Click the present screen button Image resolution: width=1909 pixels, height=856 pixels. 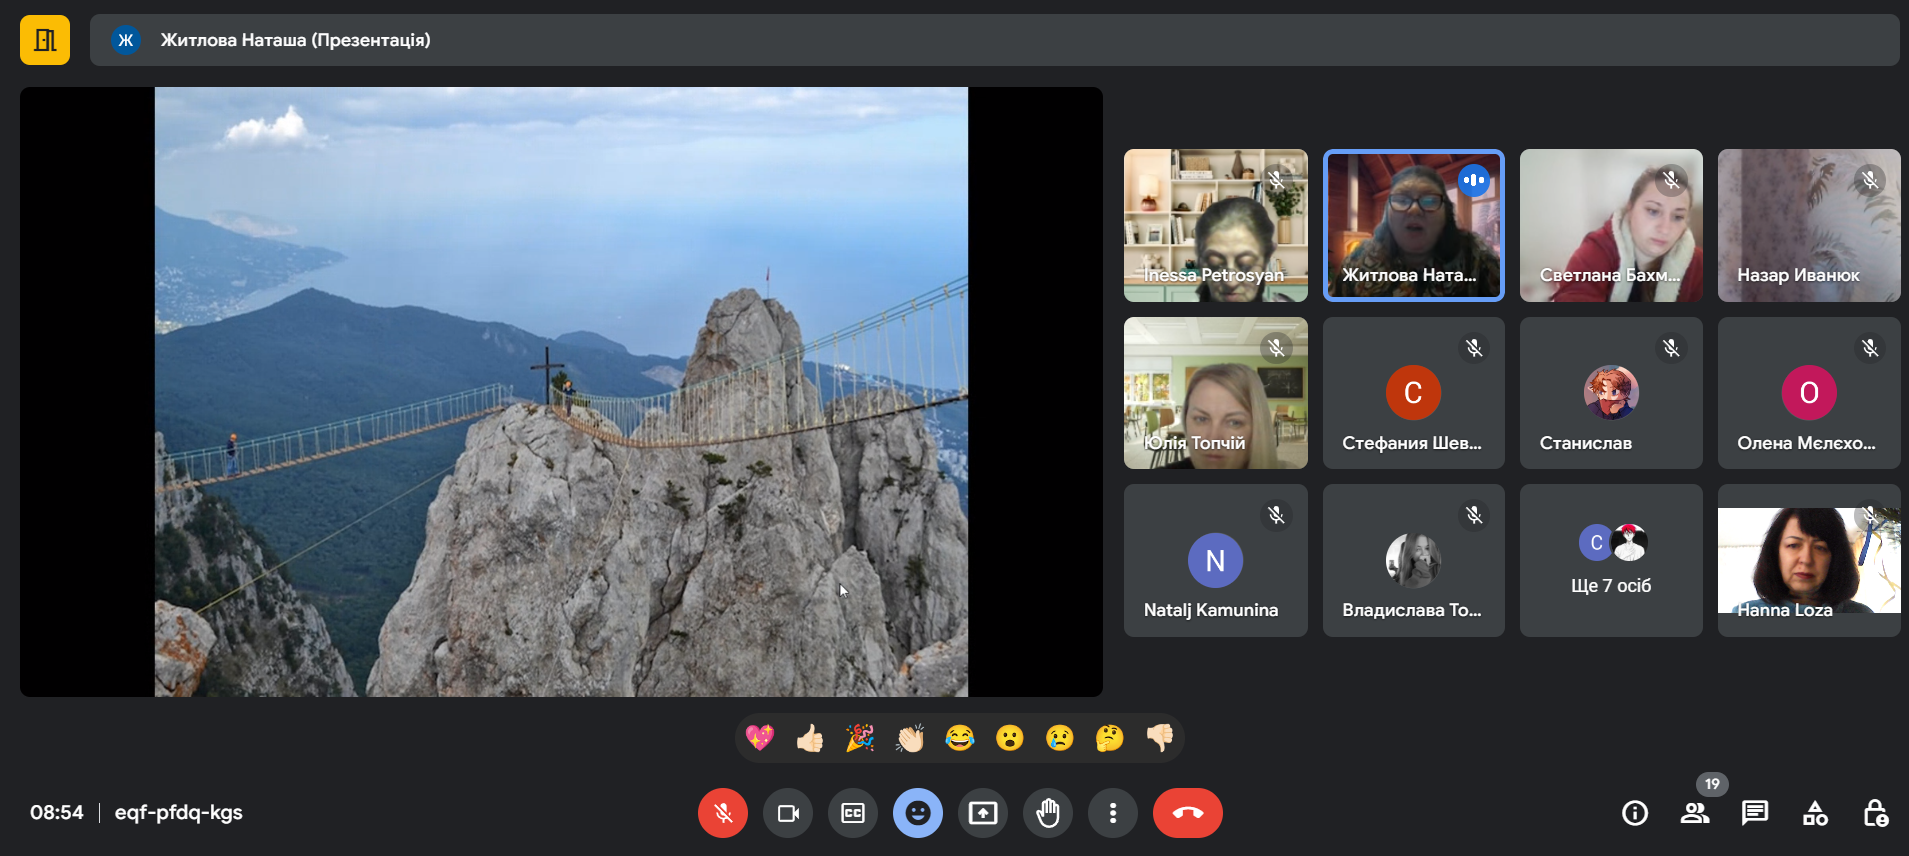983,813
